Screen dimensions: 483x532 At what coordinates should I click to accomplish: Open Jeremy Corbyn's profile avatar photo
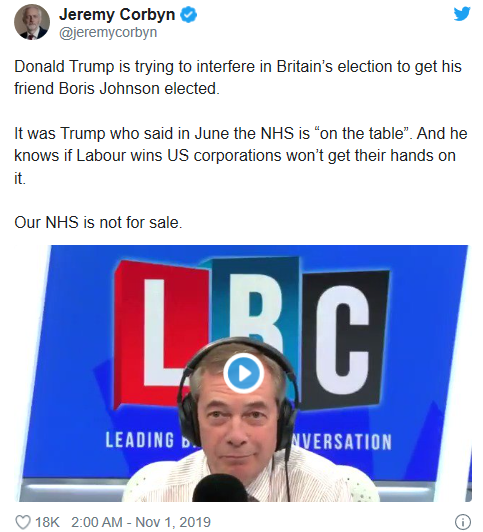tap(32, 22)
